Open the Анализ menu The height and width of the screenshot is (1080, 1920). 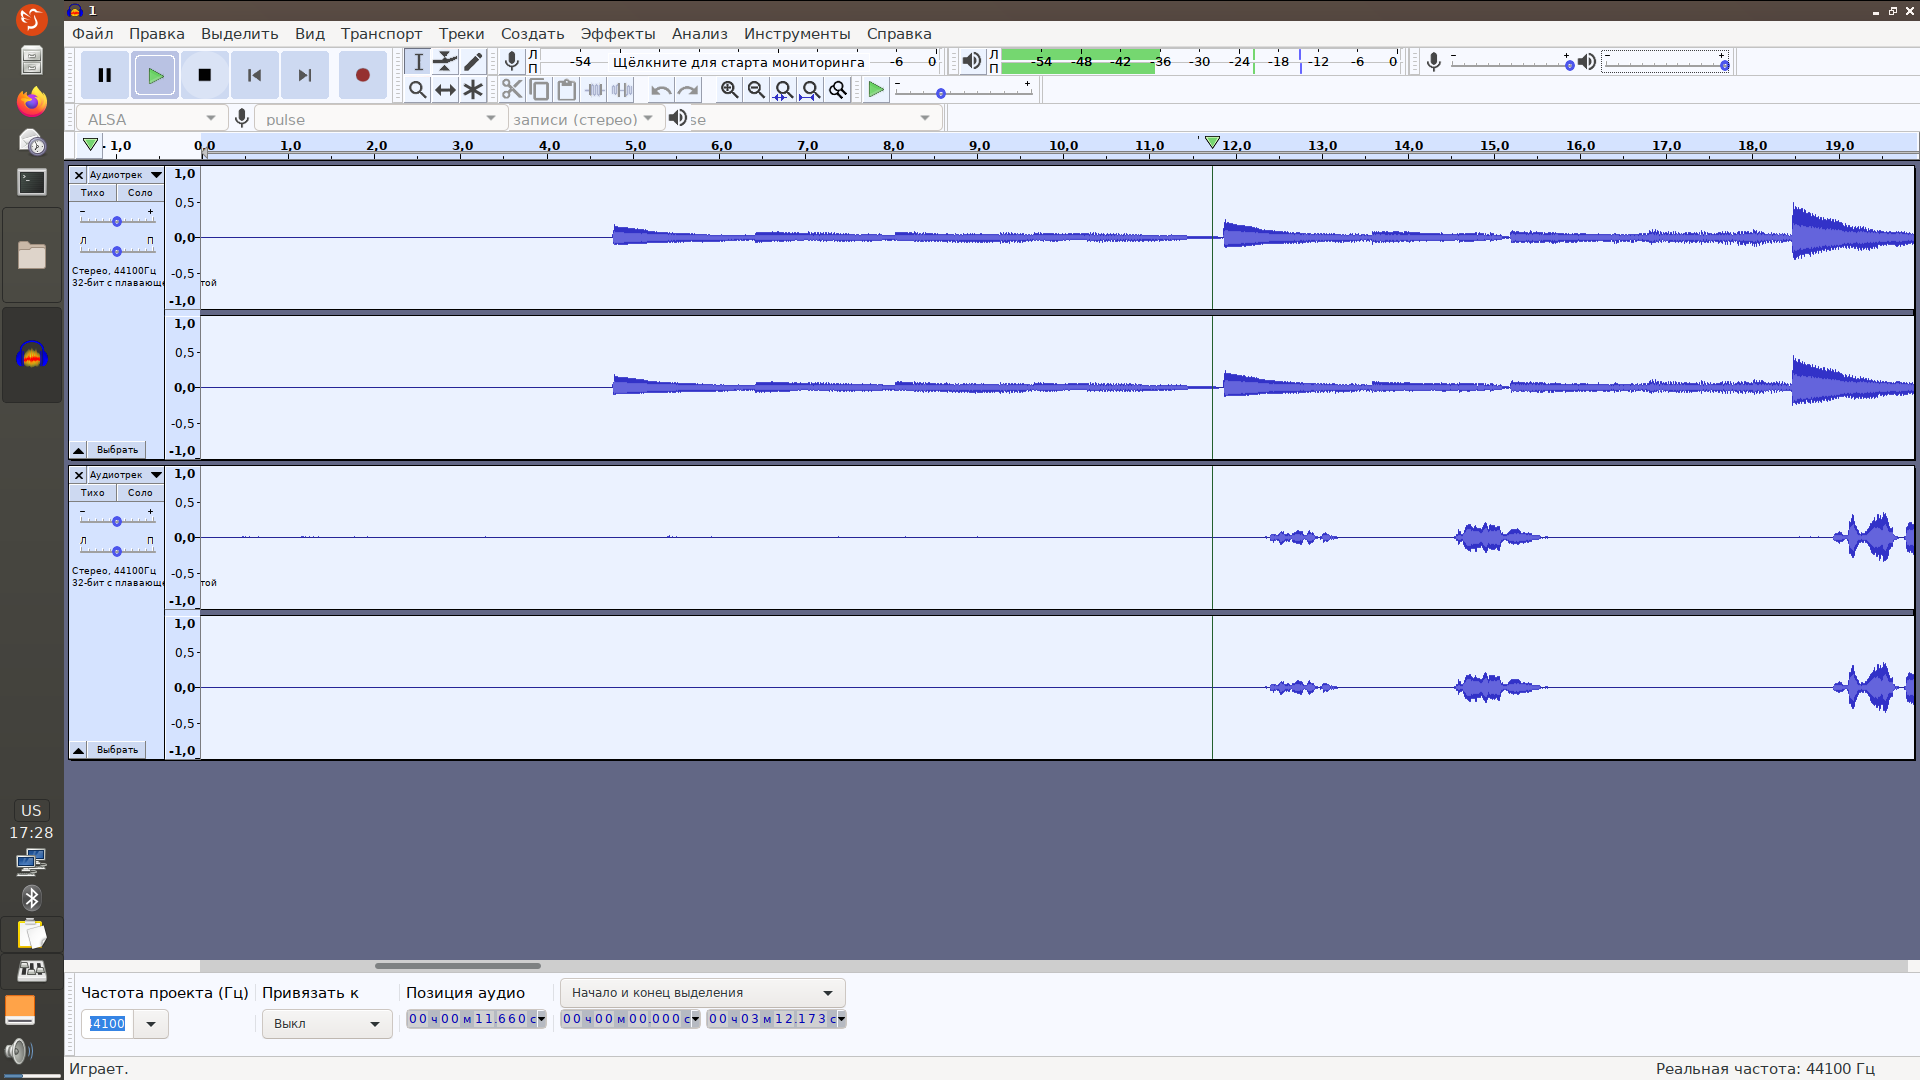700,34
